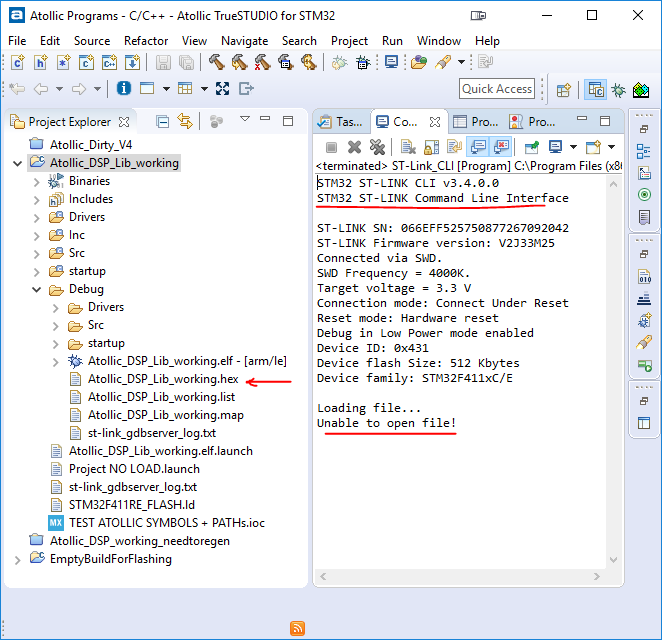
Task: Expand the Binaries node
Action: [37, 182]
